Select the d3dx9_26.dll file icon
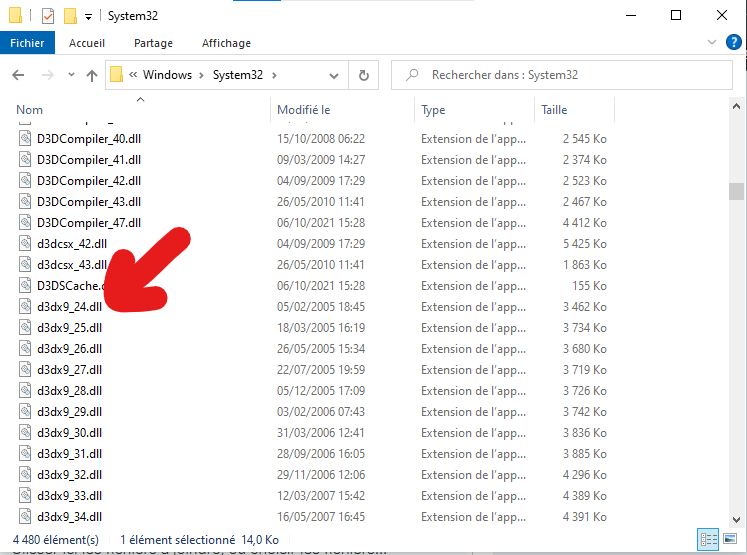747x555 pixels. click(25, 348)
